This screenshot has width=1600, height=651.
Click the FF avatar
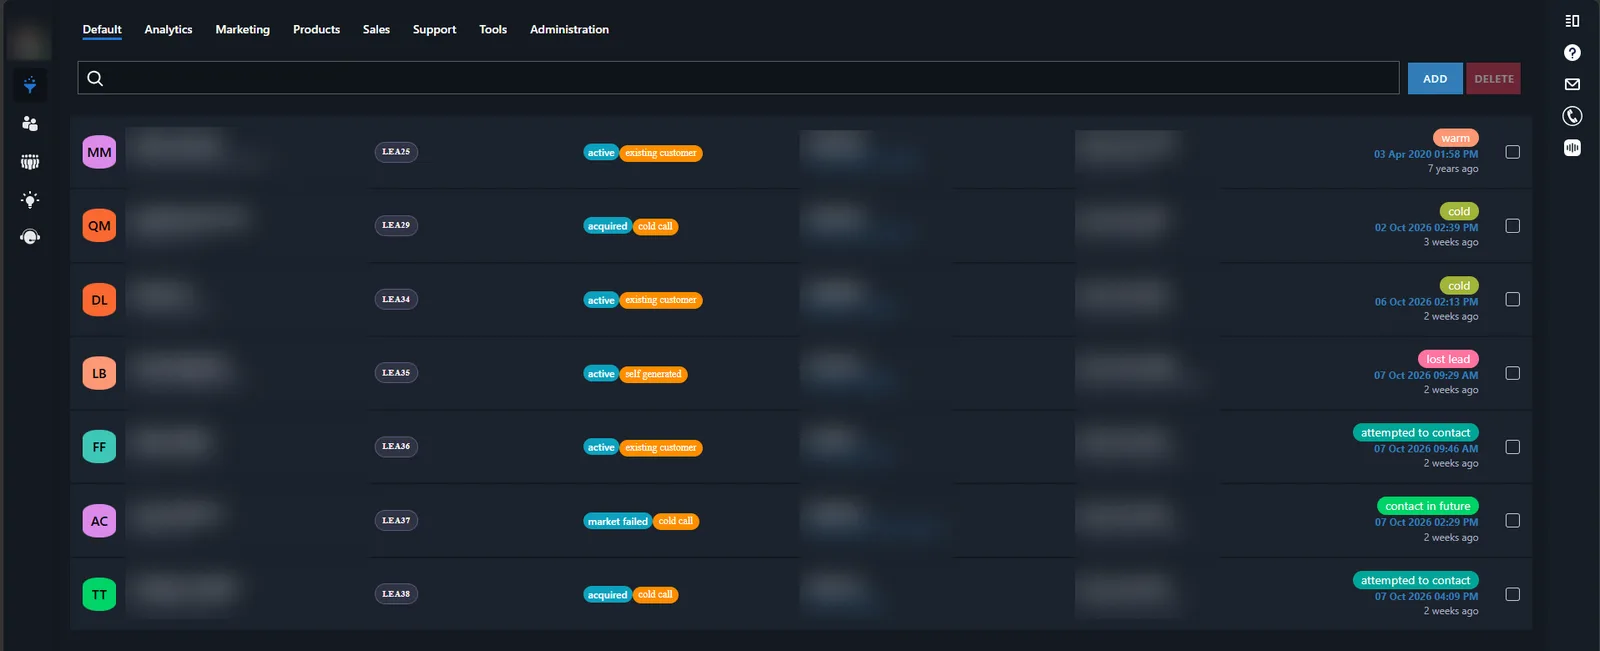coord(99,447)
